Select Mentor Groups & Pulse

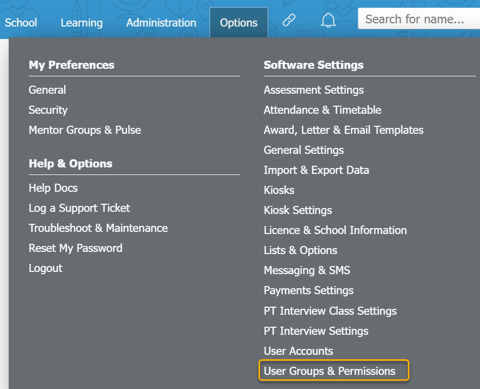click(85, 130)
